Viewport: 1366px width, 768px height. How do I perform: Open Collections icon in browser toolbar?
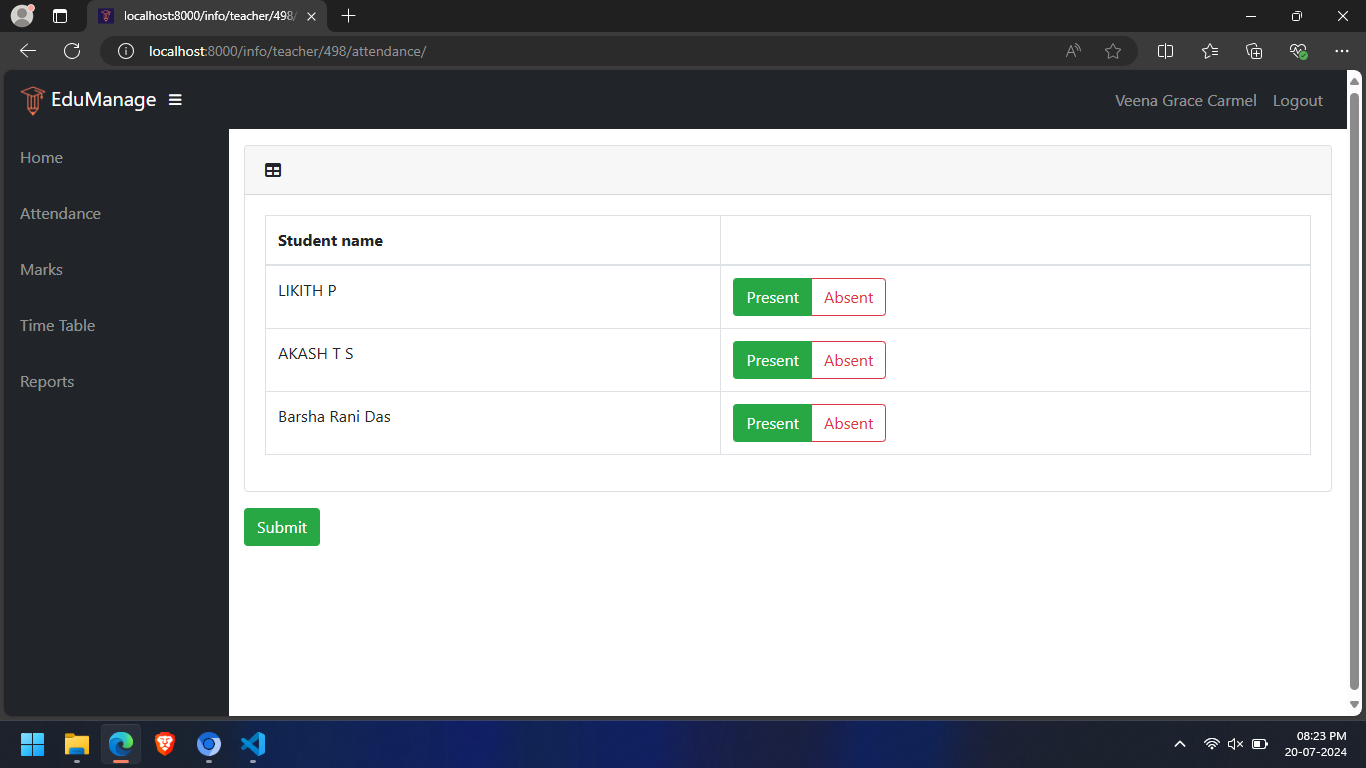point(1254,51)
